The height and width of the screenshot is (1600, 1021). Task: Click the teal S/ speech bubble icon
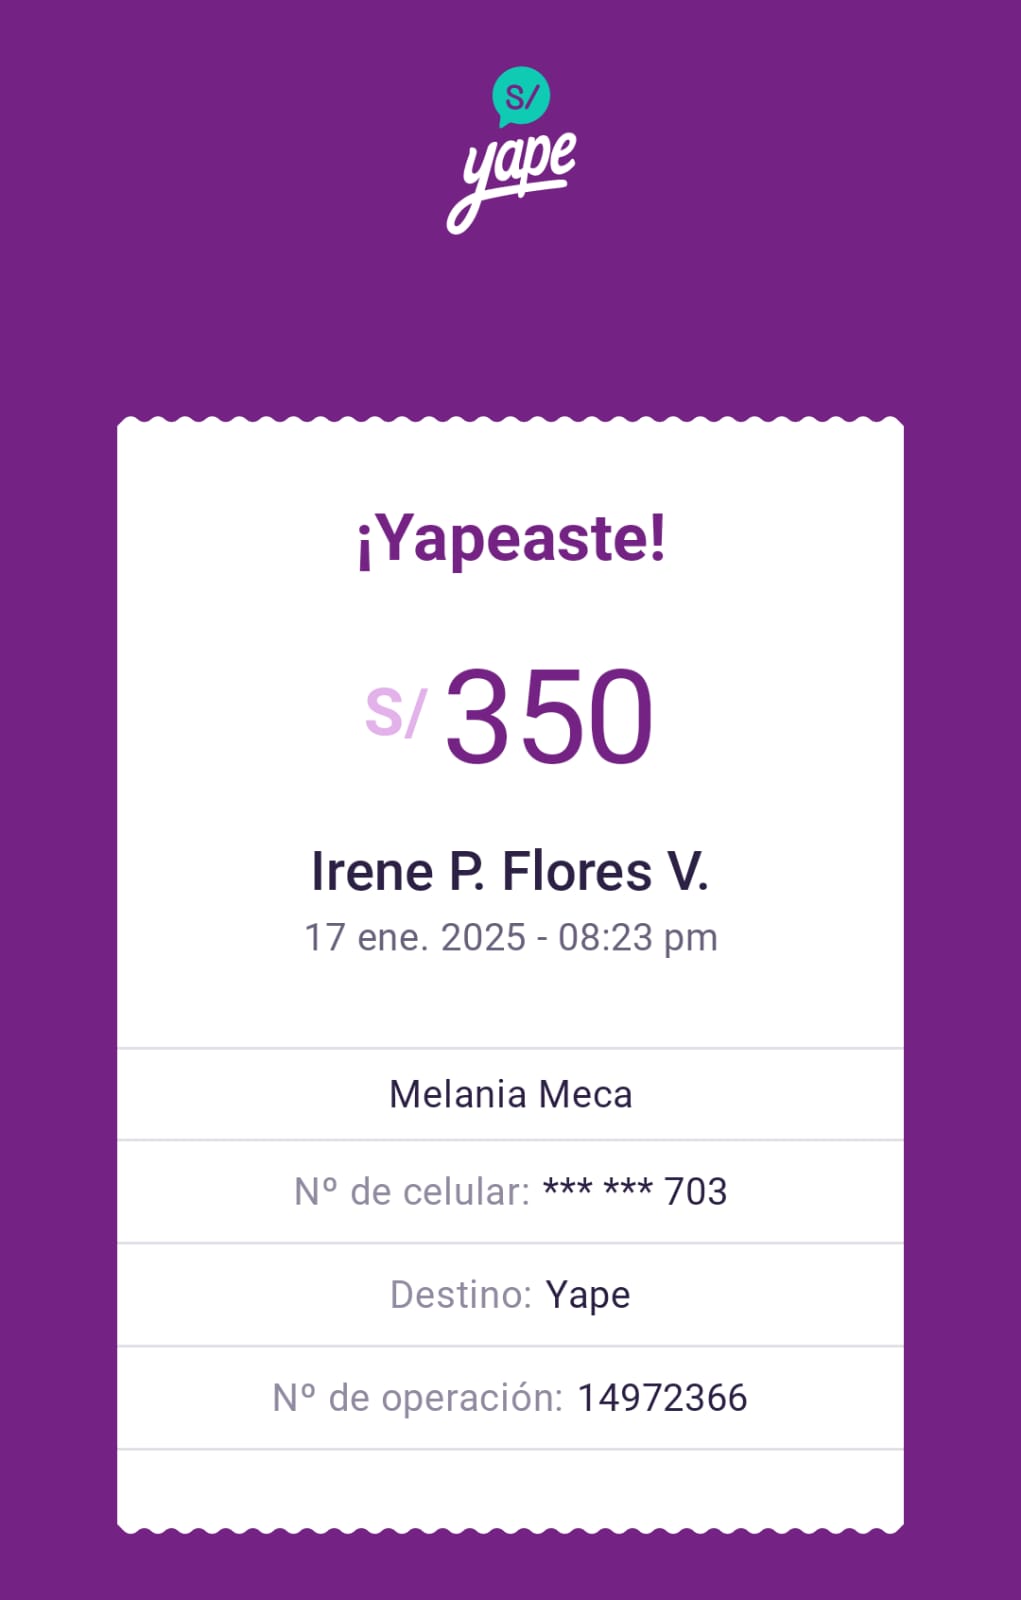point(521,96)
